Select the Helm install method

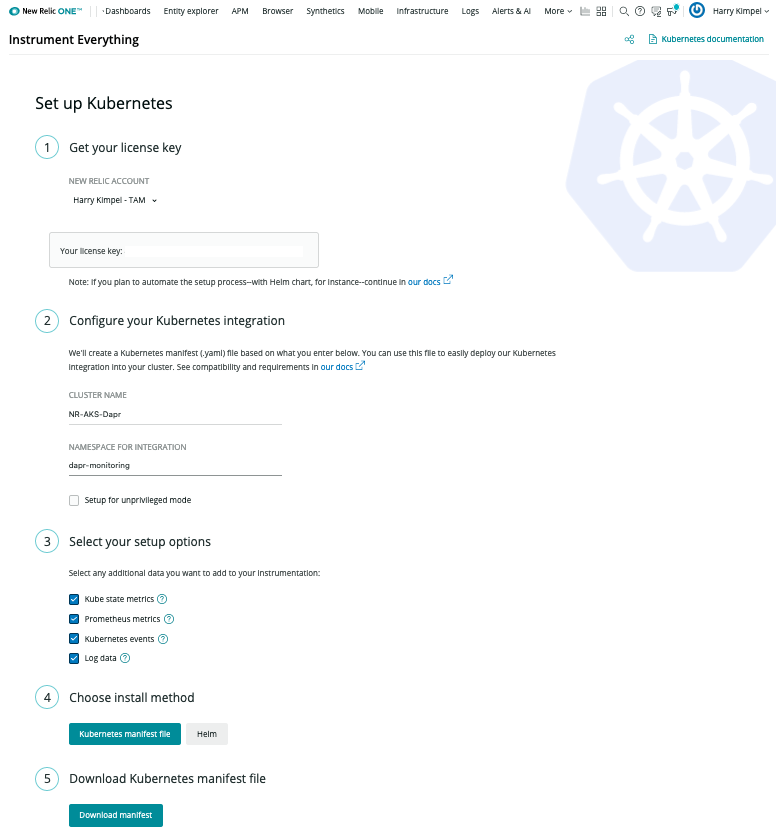(207, 734)
